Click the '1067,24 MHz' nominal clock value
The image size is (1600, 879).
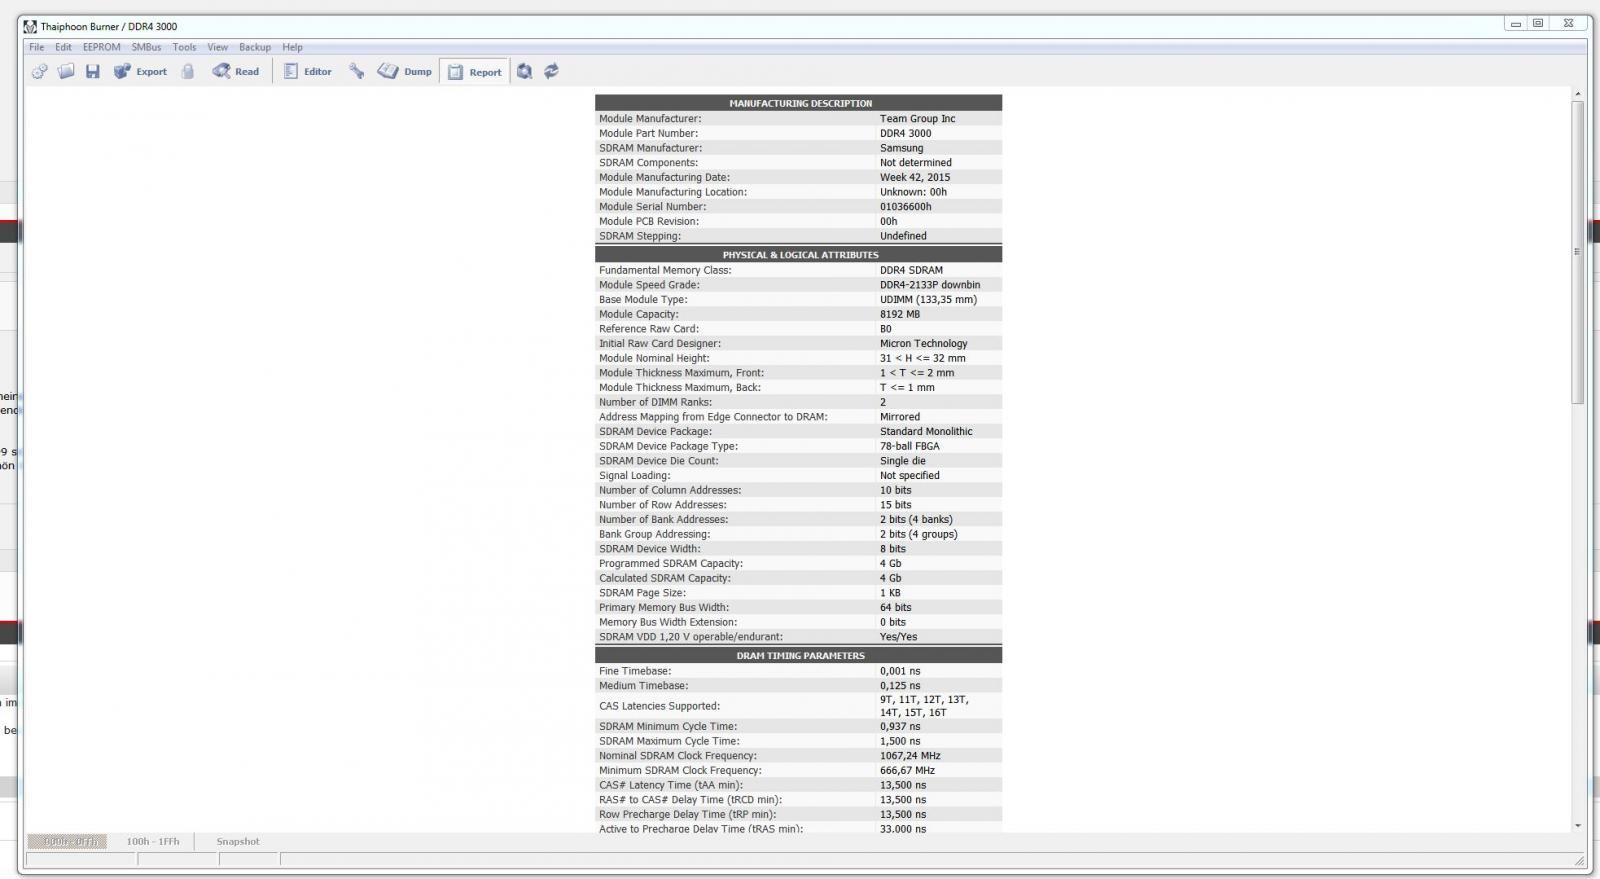(x=910, y=756)
